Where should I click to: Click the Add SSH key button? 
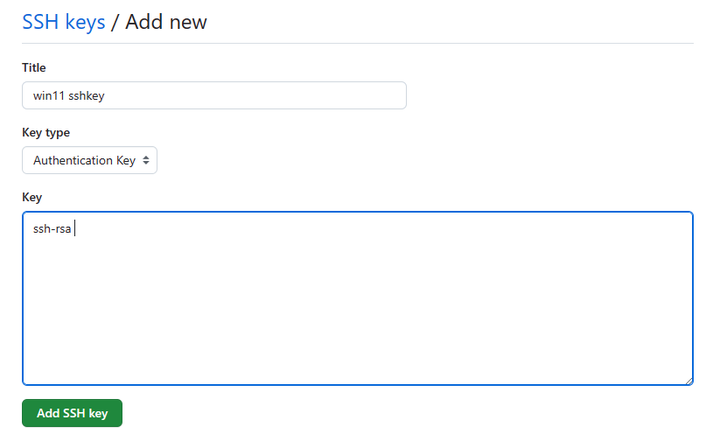[72, 413]
